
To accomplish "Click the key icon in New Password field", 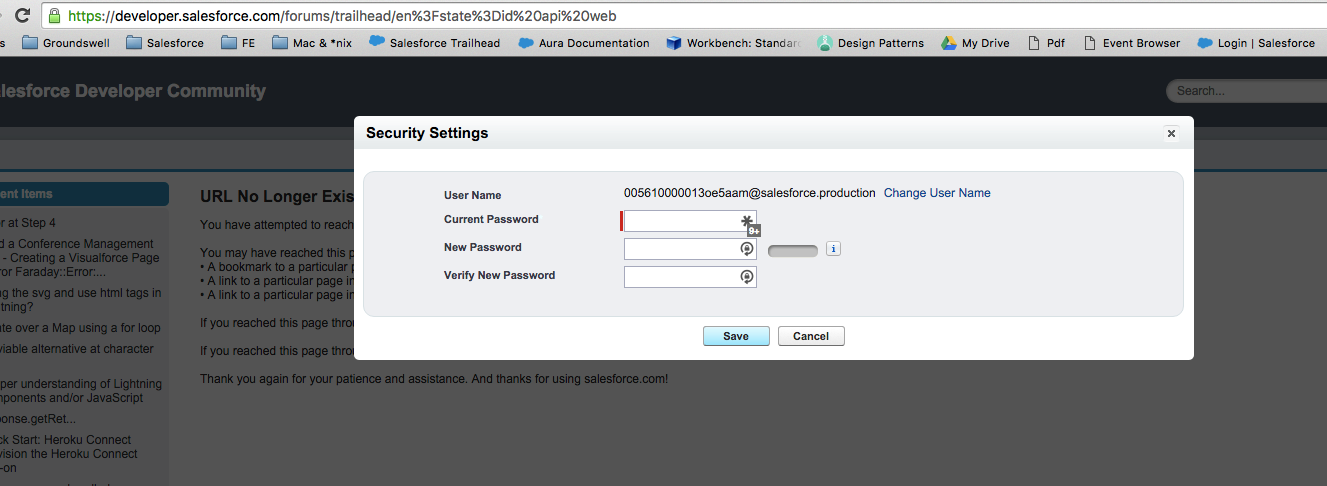I will pyautogui.click(x=746, y=249).
